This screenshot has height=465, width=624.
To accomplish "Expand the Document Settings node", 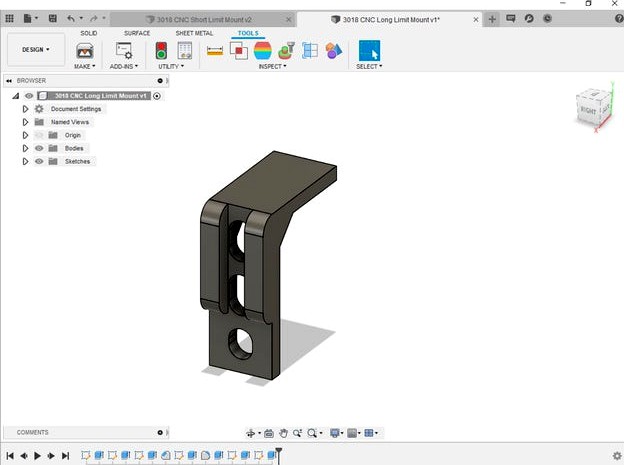I will (25, 109).
